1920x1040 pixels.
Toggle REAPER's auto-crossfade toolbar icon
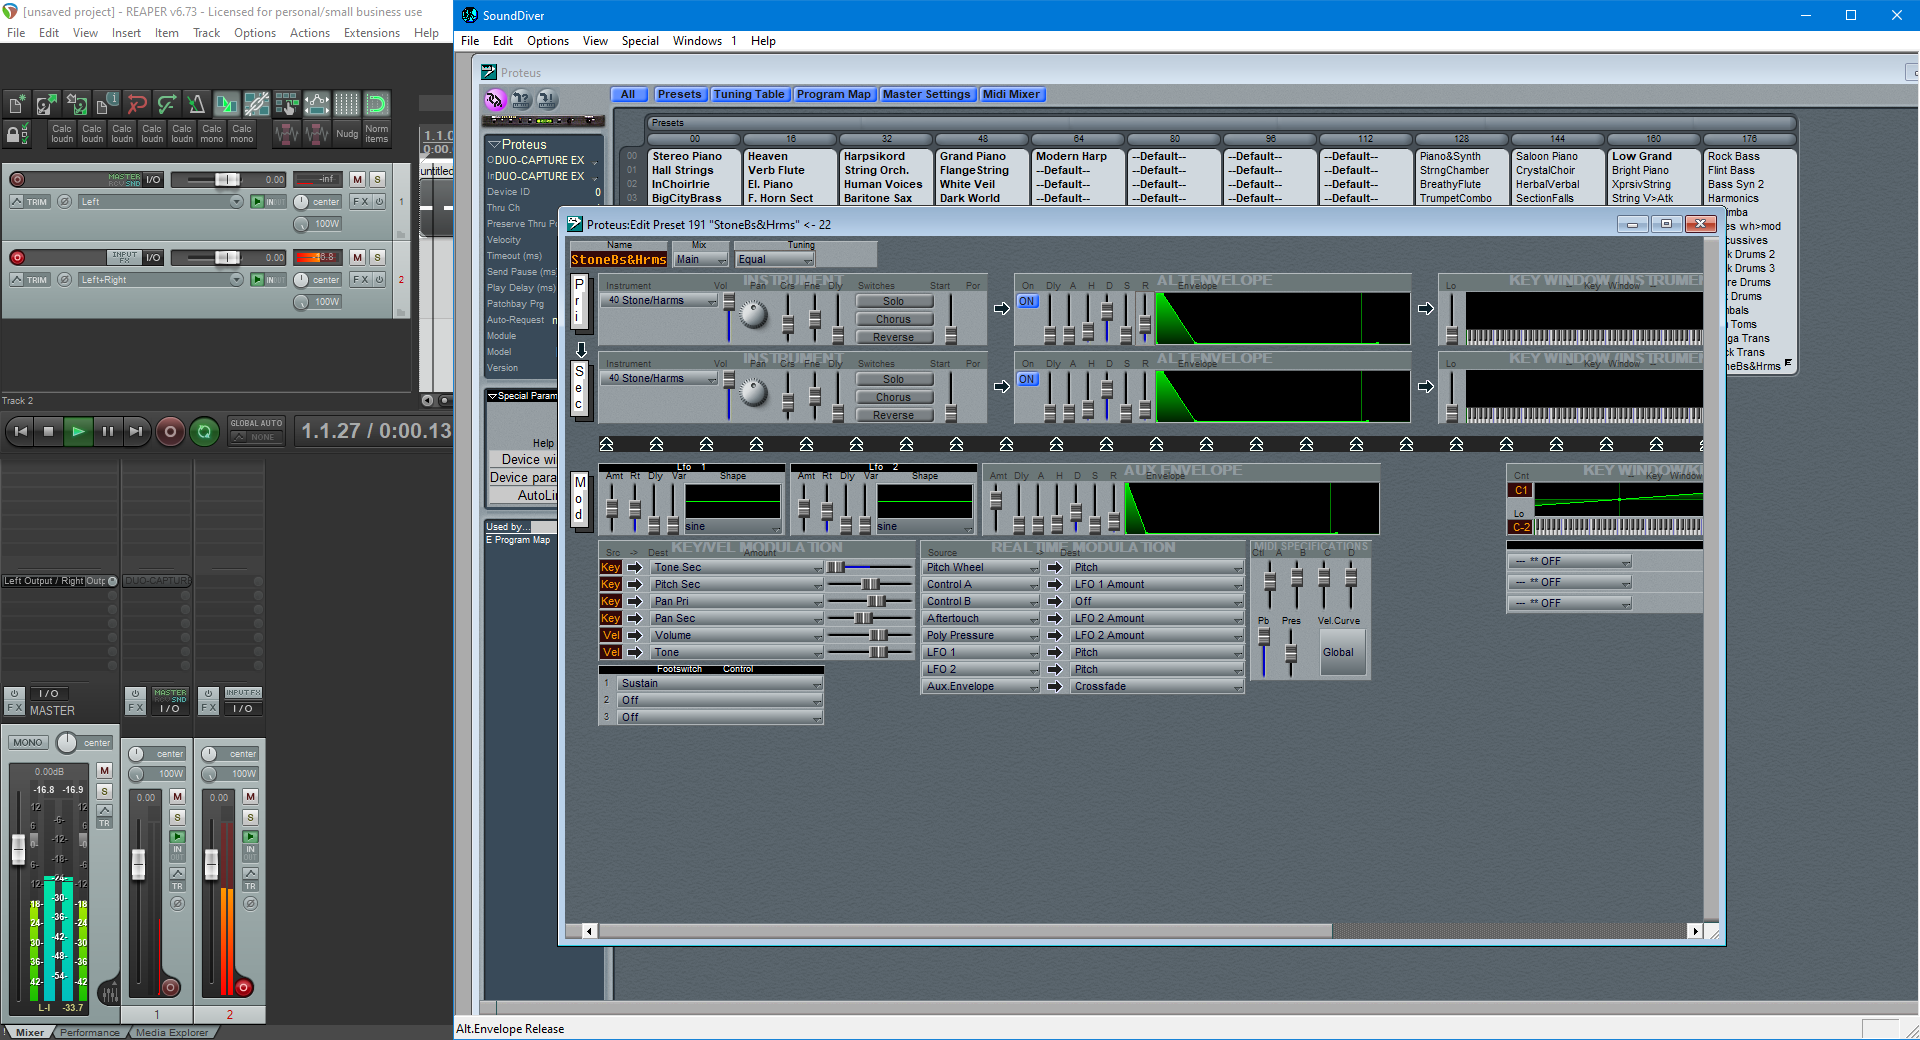point(227,103)
